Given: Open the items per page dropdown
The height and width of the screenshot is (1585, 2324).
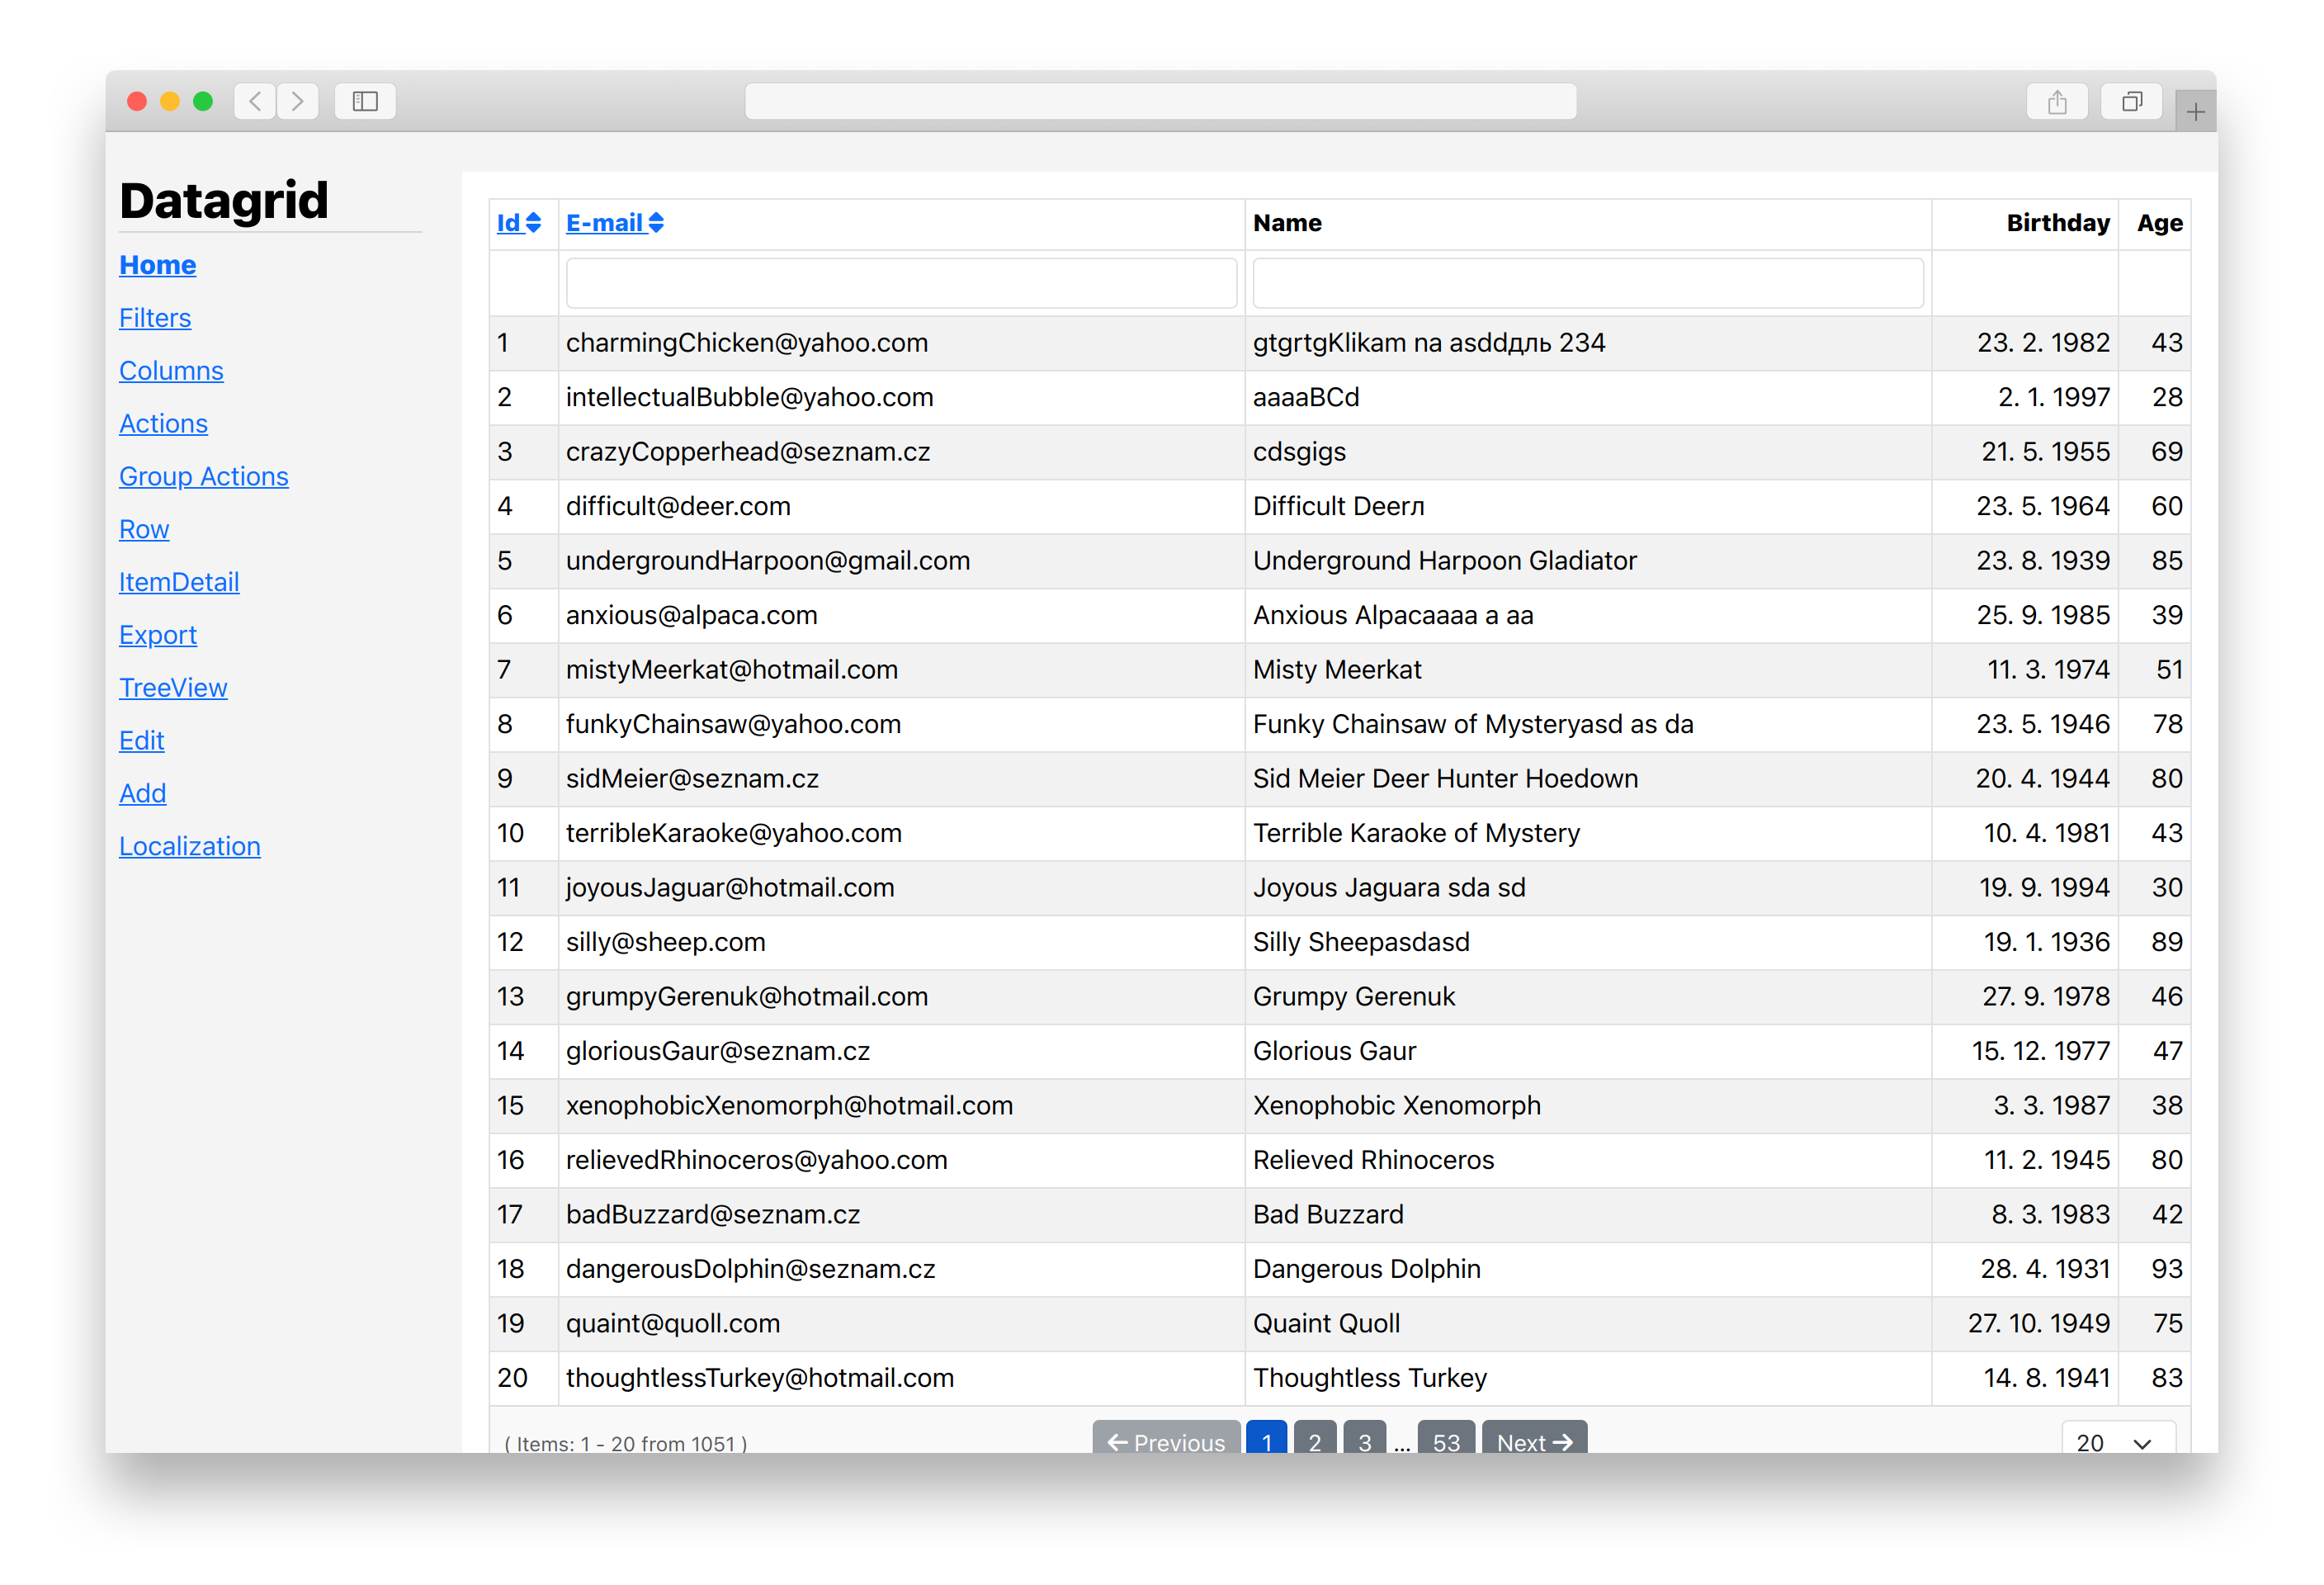Looking at the screenshot, I should coord(2116,1441).
